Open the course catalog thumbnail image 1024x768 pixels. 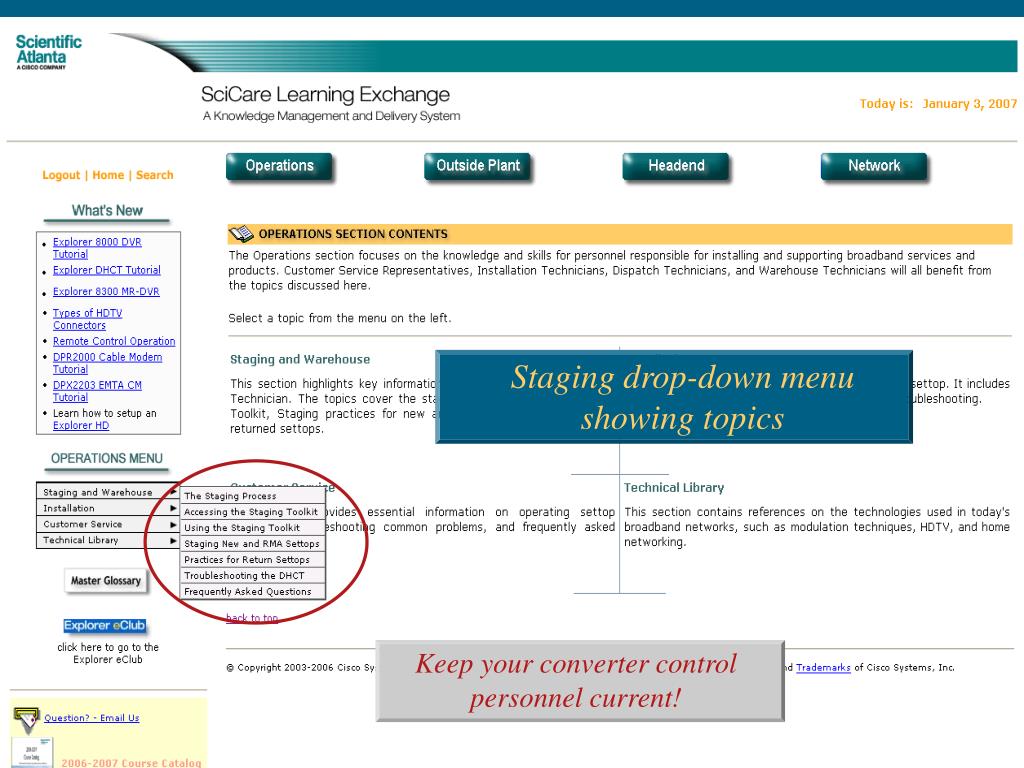coord(31,752)
